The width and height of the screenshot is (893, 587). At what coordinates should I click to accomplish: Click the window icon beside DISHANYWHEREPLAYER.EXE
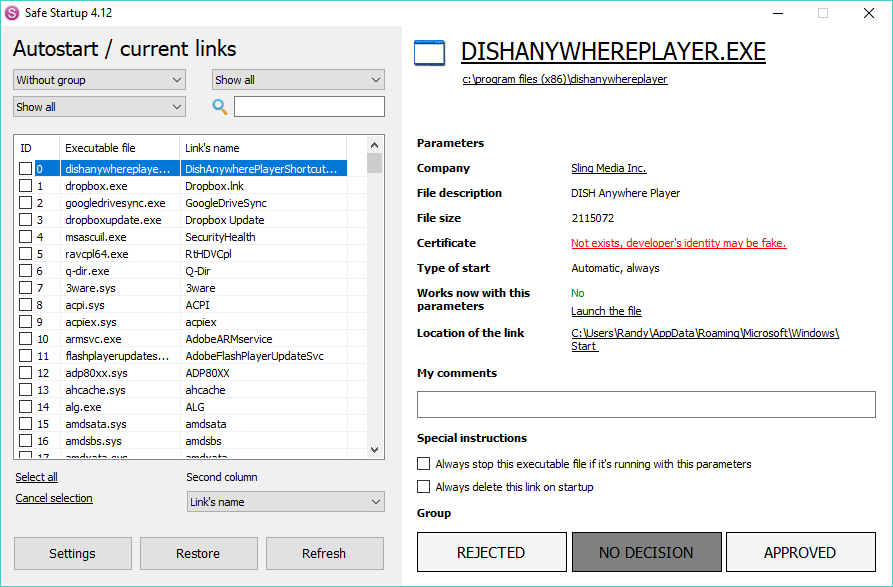point(429,53)
